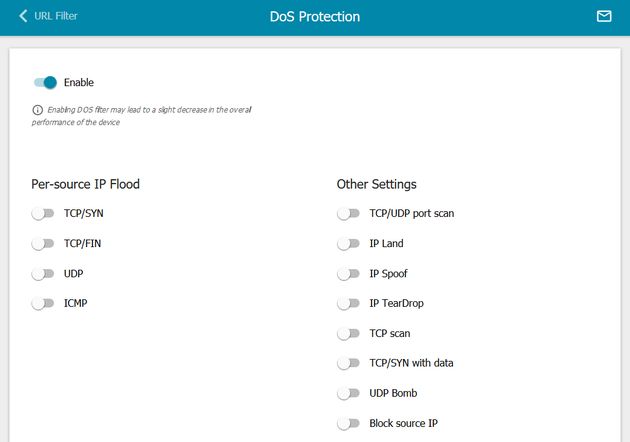Enable Block source IP toggle
The width and height of the screenshot is (630, 442).
click(348, 423)
